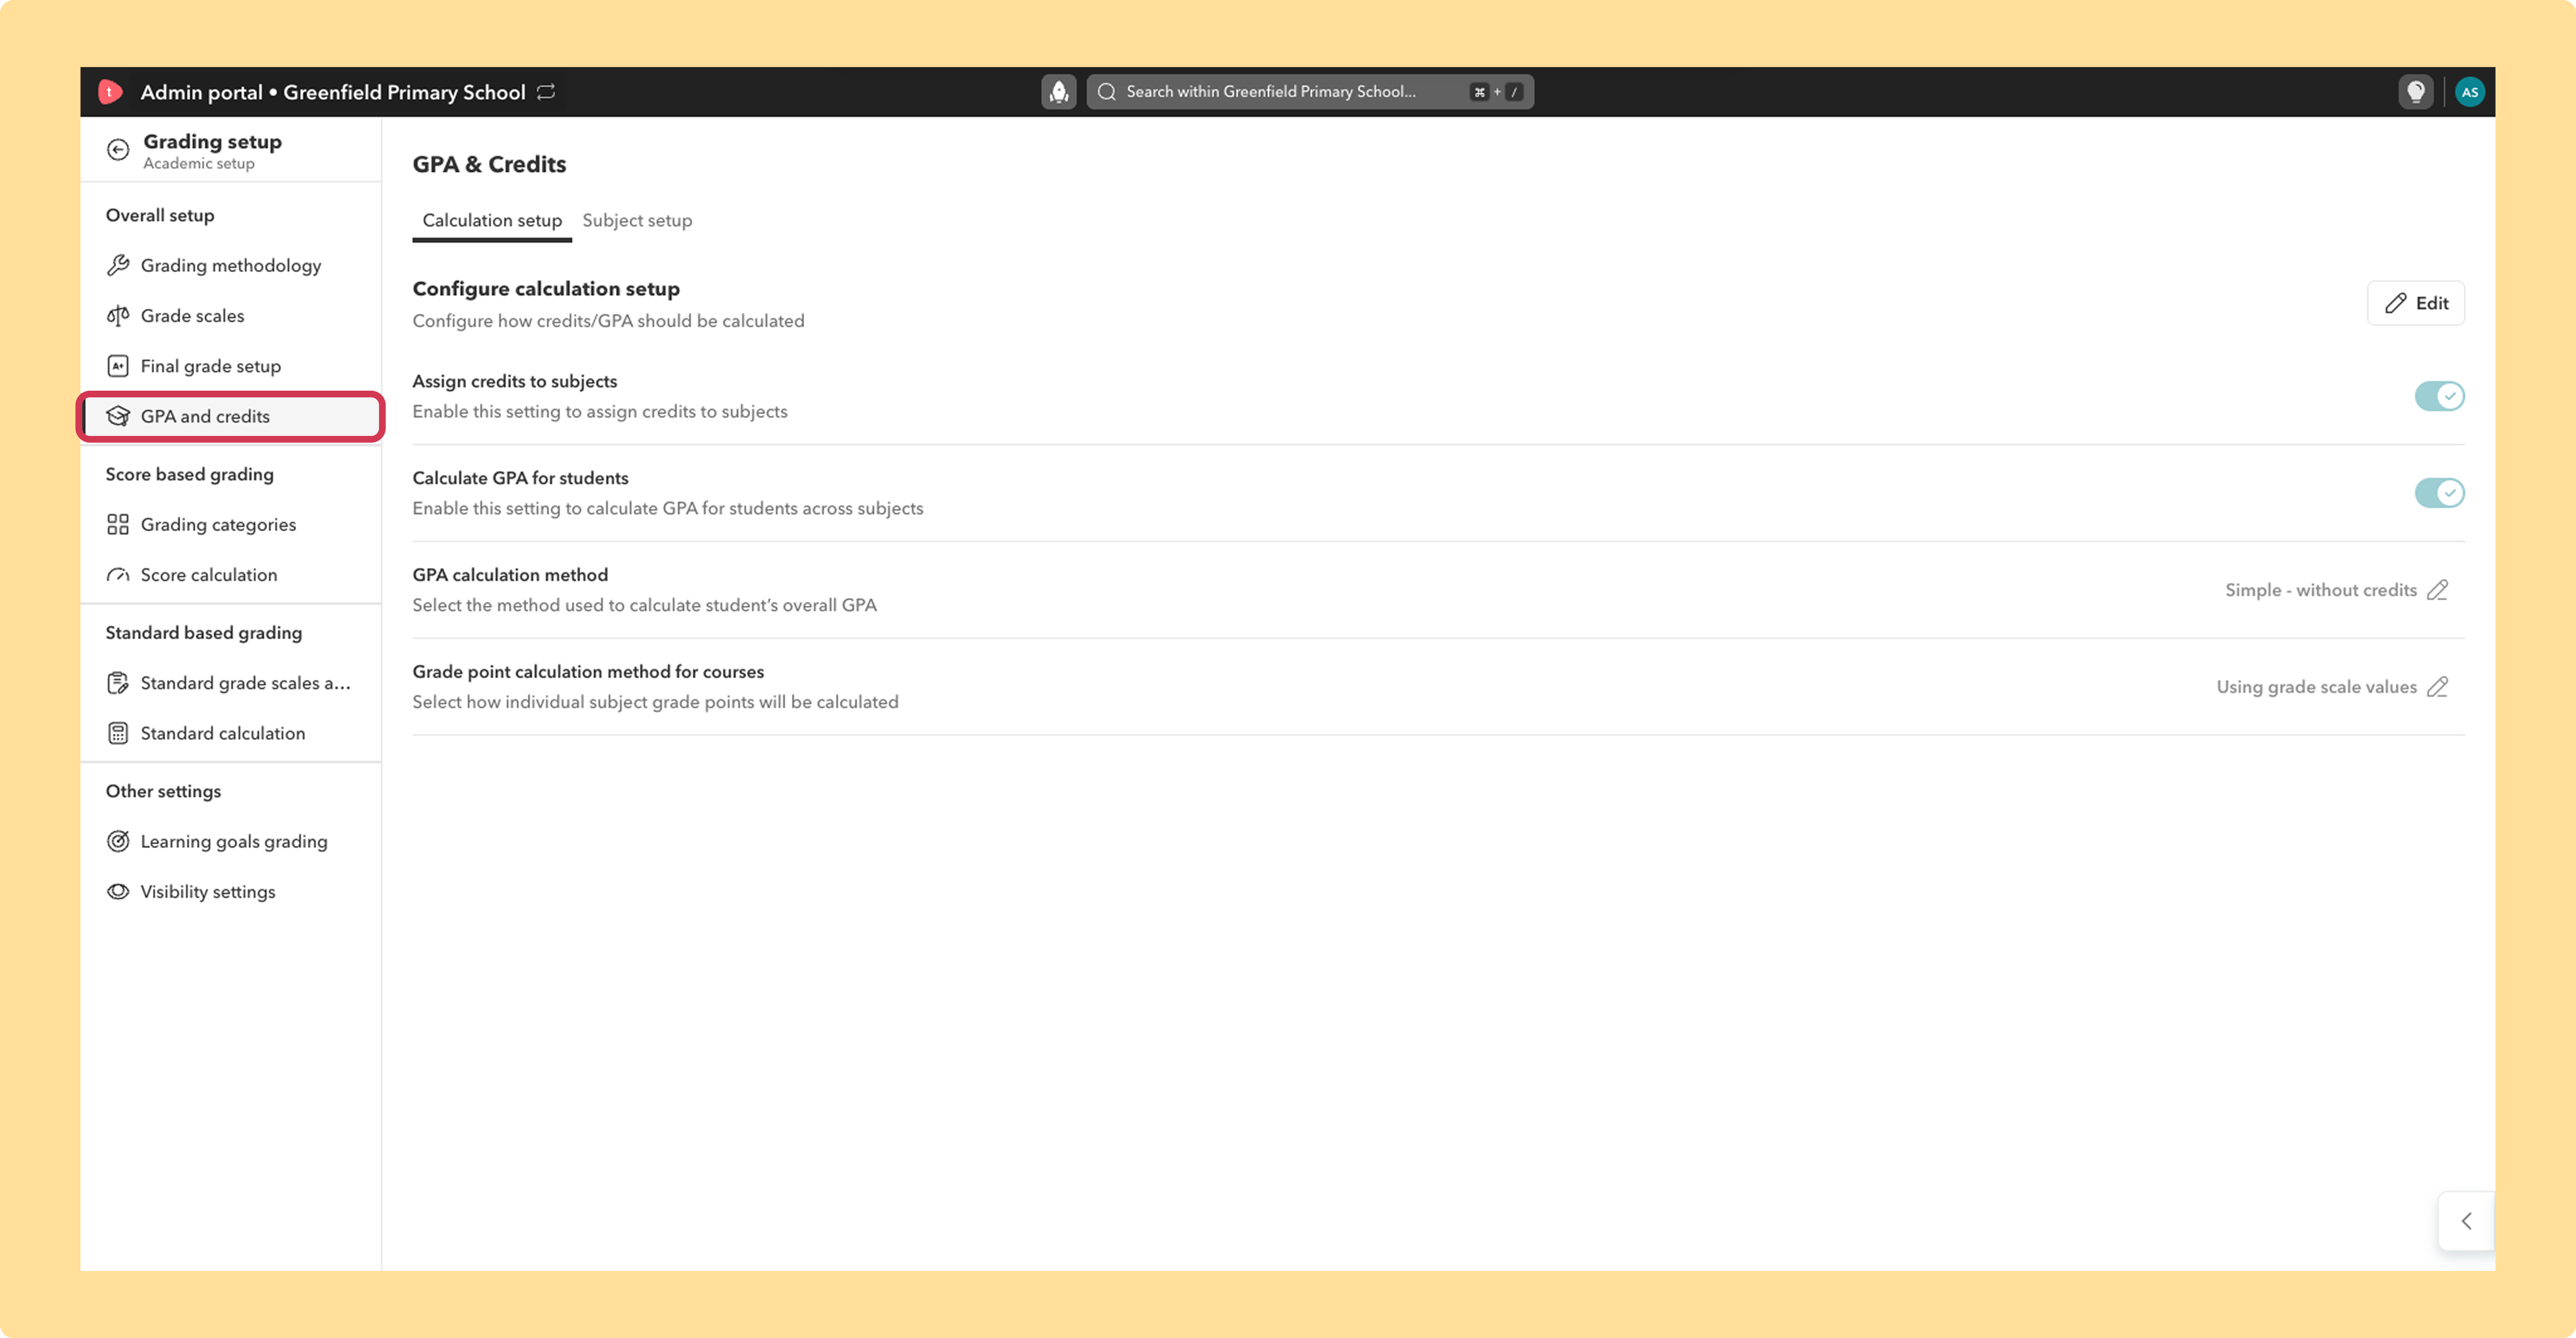Click the Score calculation gauge icon
This screenshot has height=1338, width=2576.
(118, 575)
